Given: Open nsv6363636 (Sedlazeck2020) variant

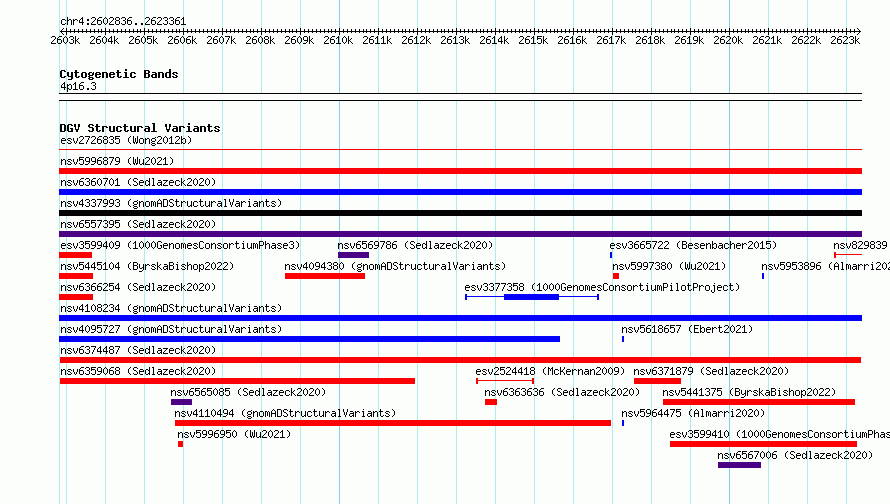Looking at the screenshot, I should [x=562, y=392].
